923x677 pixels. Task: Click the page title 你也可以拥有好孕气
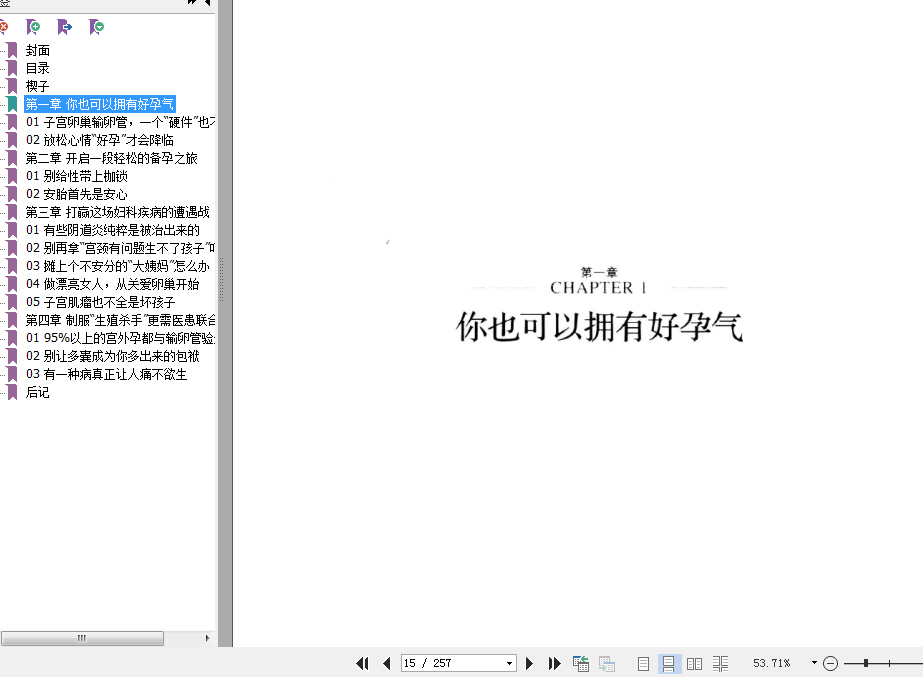(599, 327)
